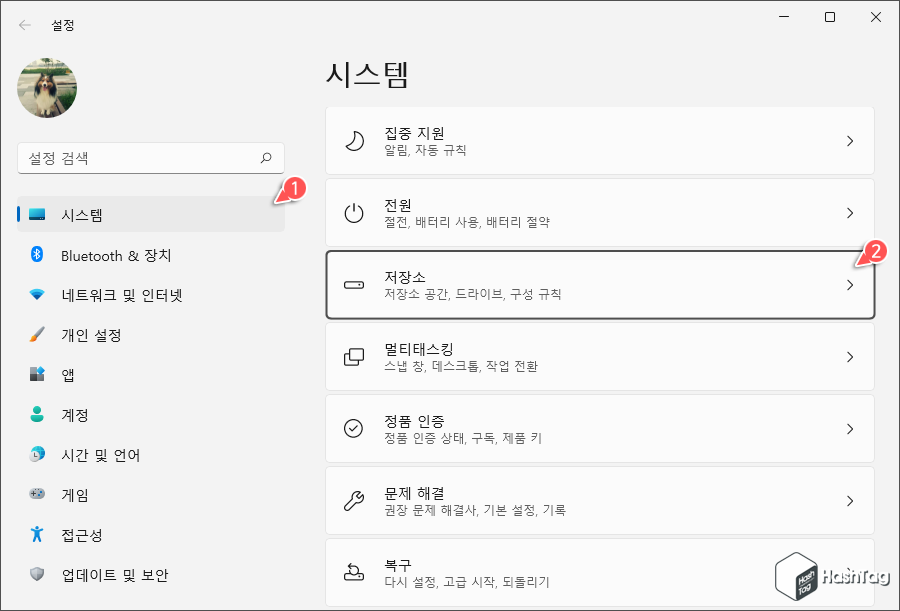The height and width of the screenshot is (611, 900).
Task: Click the dog profile picture
Action: [46, 88]
